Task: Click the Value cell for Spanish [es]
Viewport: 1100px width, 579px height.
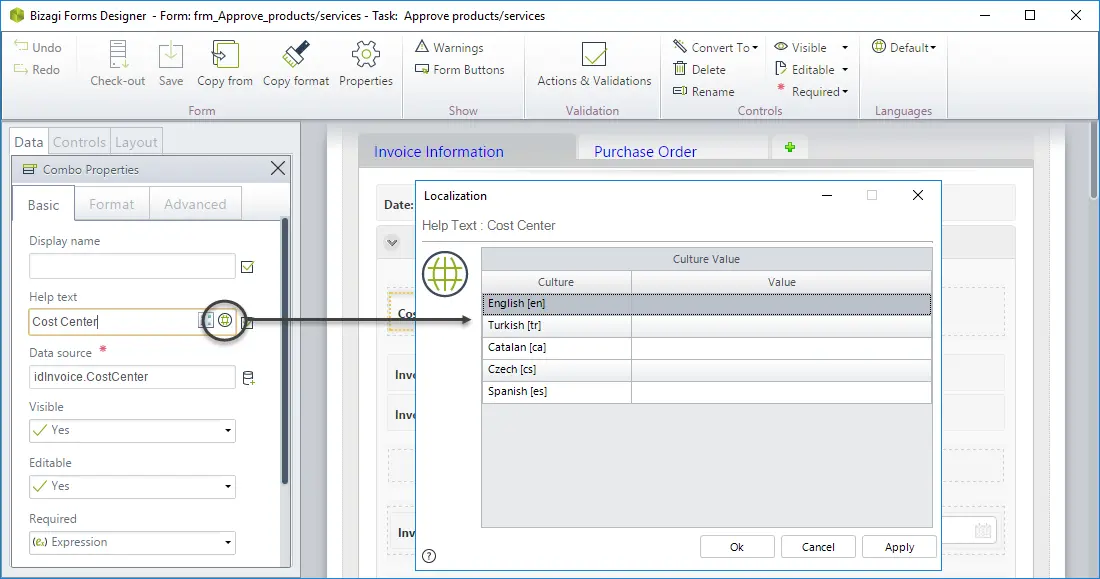Action: click(x=782, y=392)
